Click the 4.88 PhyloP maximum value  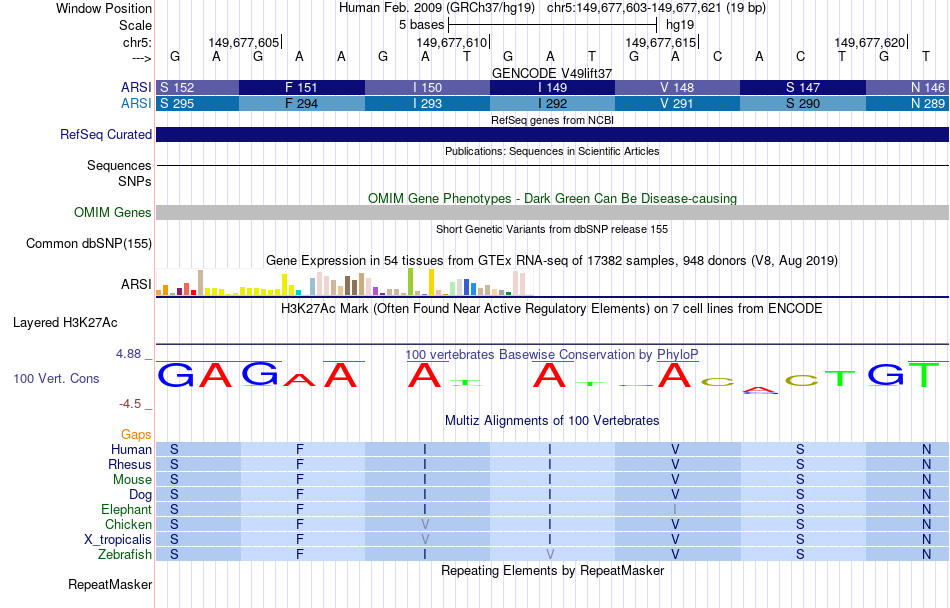128,354
